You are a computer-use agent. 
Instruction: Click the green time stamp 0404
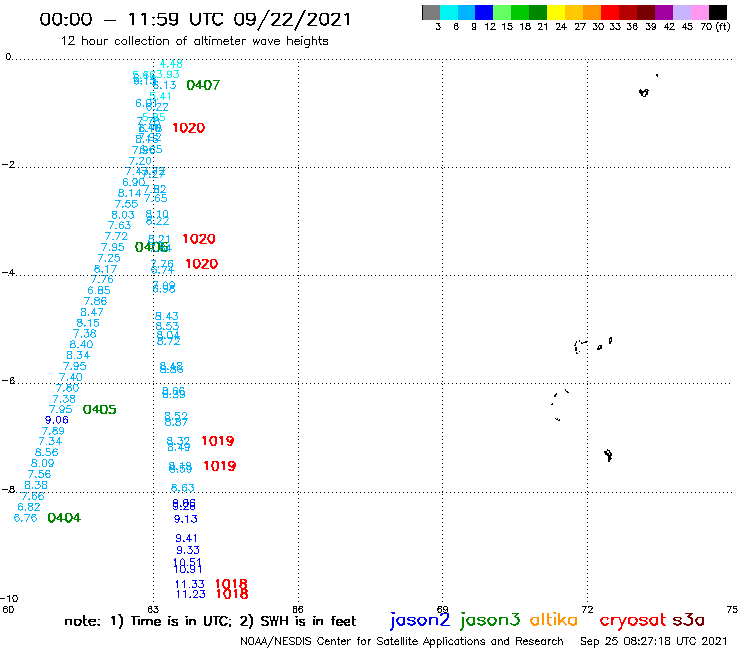(x=64, y=518)
